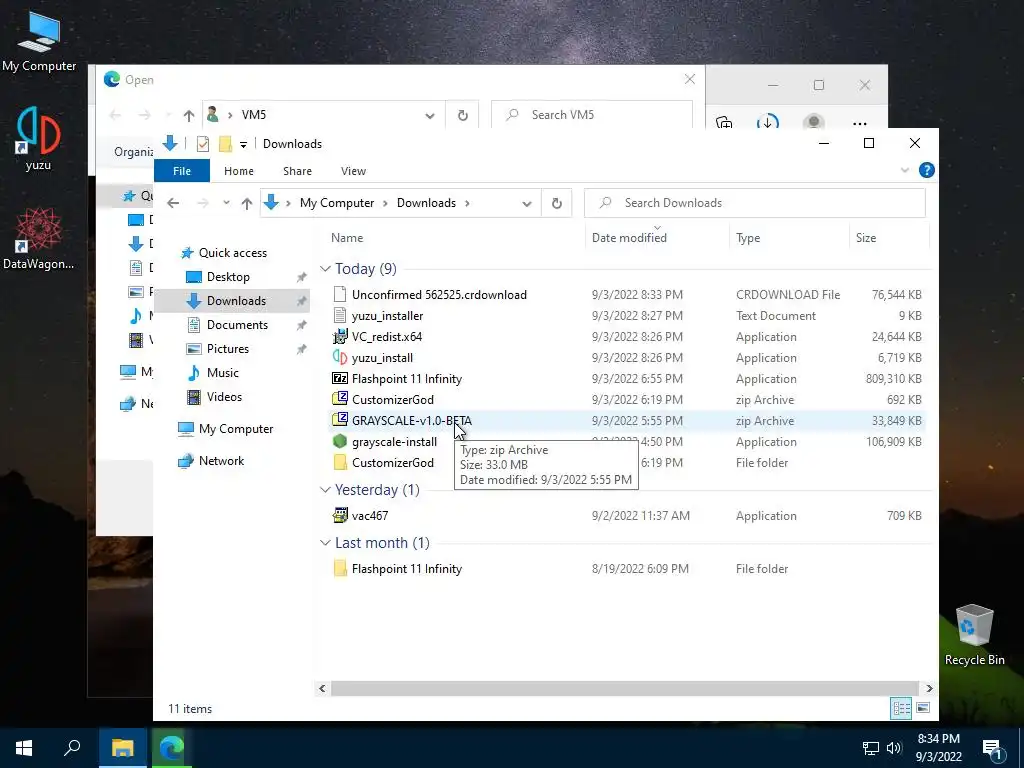Sort by Date modified column header
This screenshot has width=1024, height=768.
[629, 238]
